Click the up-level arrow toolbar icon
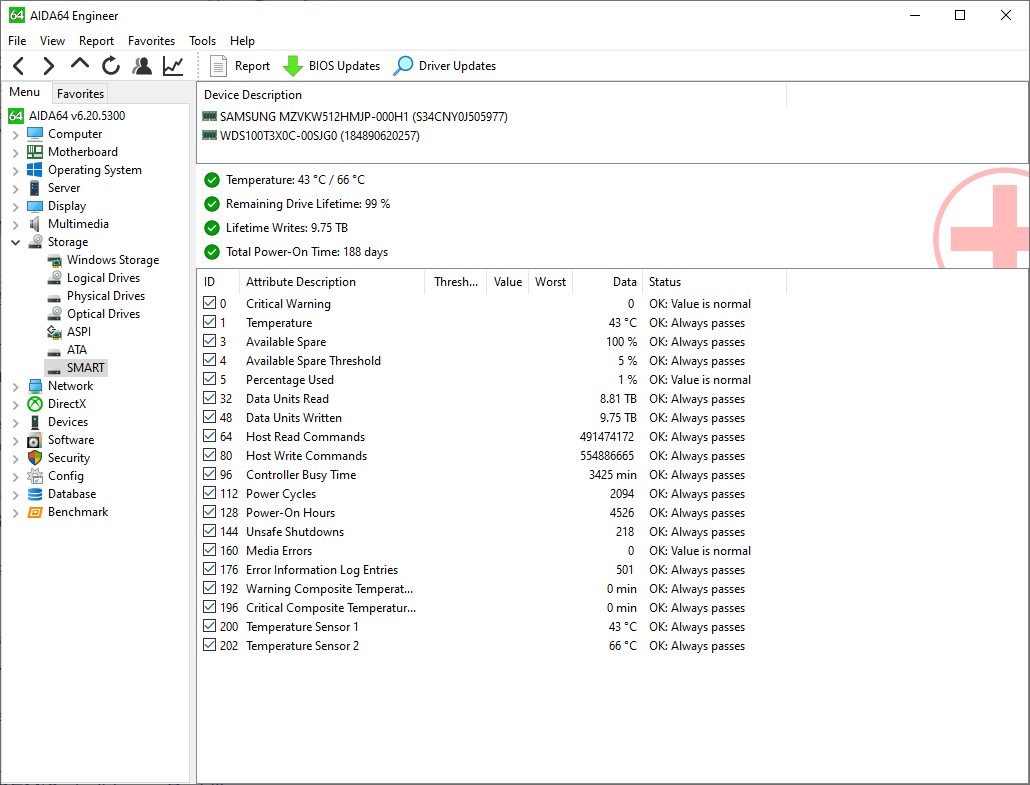This screenshot has width=1030, height=785. pos(79,64)
